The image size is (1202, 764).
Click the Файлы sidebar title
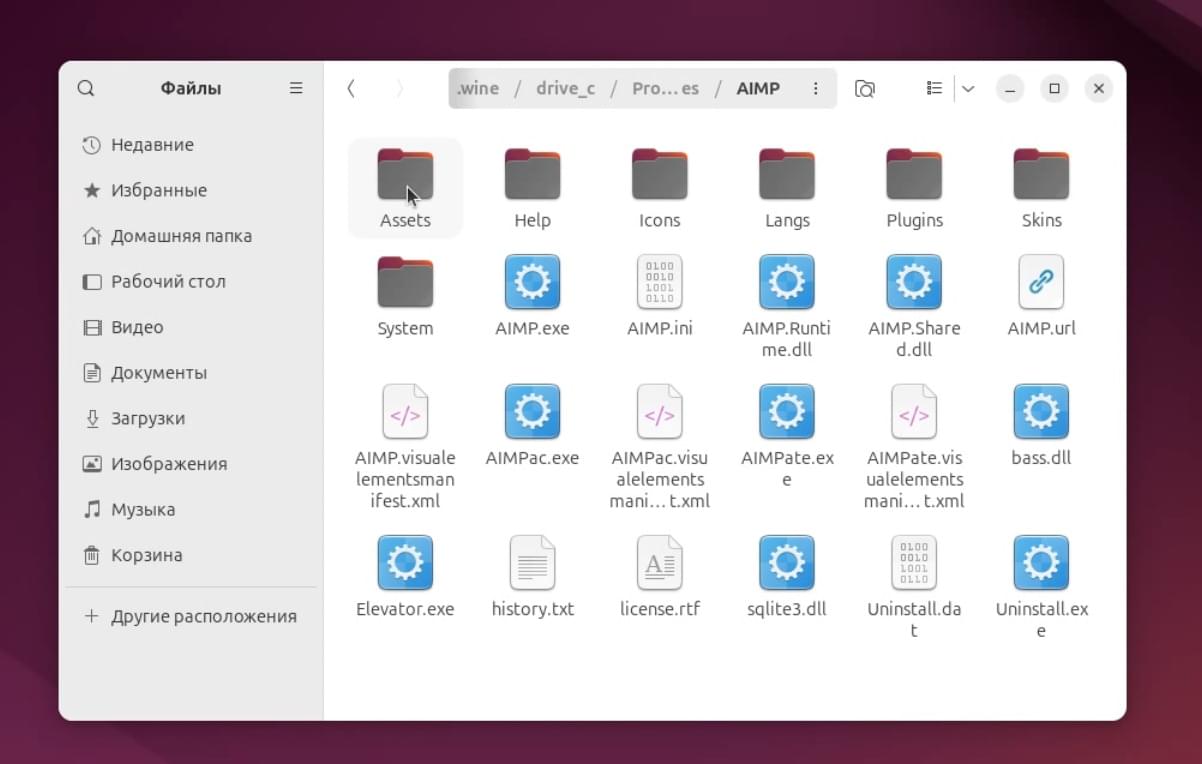tap(191, 88)
